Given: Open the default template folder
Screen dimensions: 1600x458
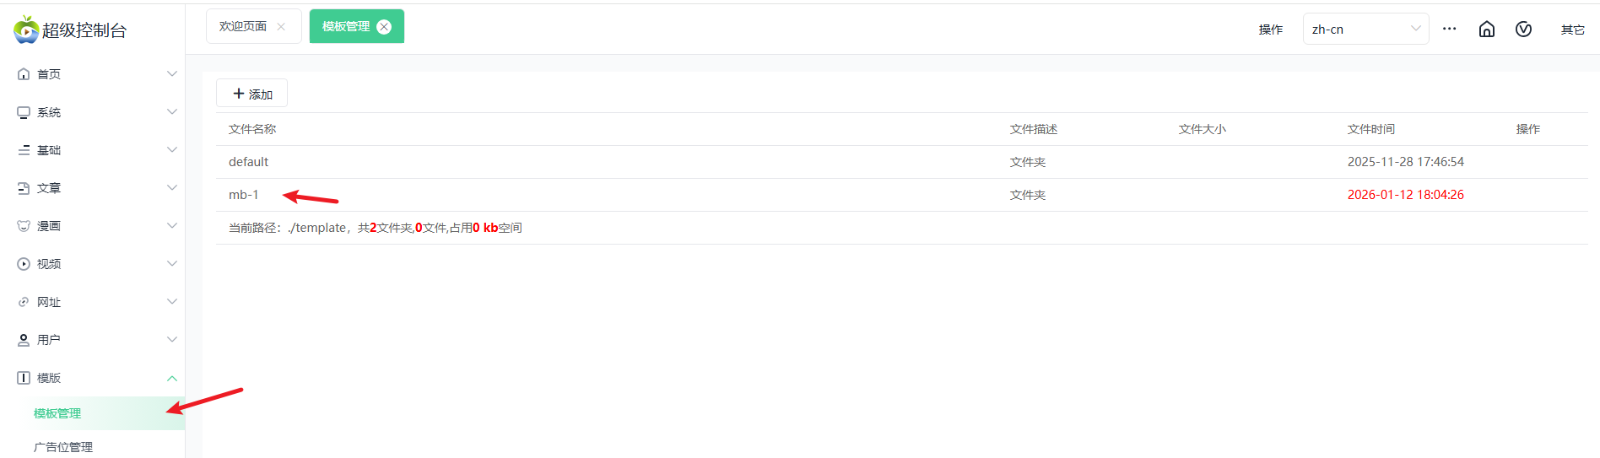Looking at the screenshot, I should [248, 162].
